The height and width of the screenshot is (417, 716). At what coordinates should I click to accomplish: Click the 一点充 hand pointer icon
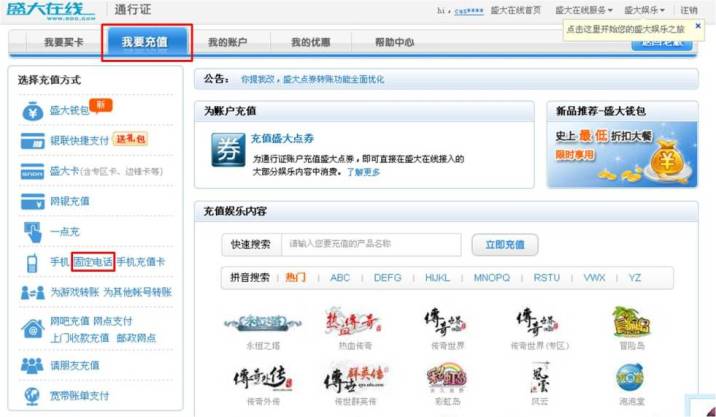tap(32, 232)
